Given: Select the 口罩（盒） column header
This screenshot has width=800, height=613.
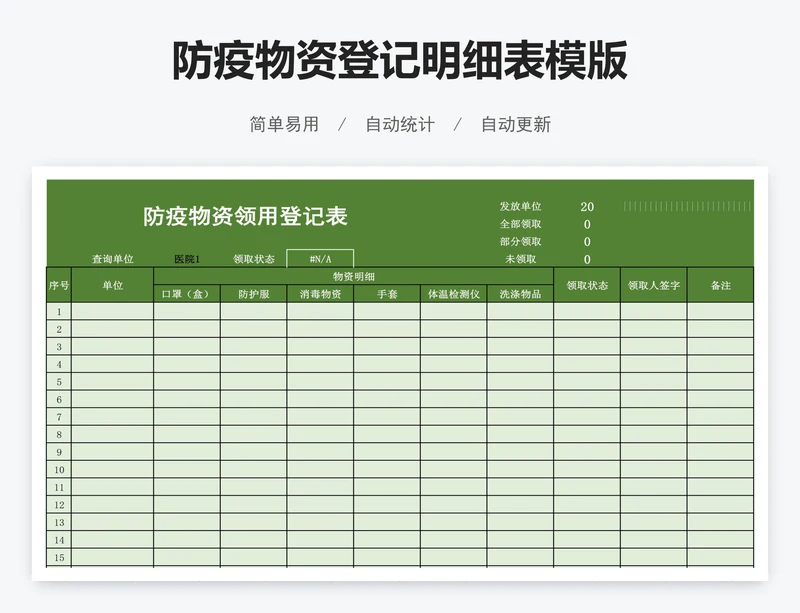Looking at the screenshot, I should [x=187, y=294].
